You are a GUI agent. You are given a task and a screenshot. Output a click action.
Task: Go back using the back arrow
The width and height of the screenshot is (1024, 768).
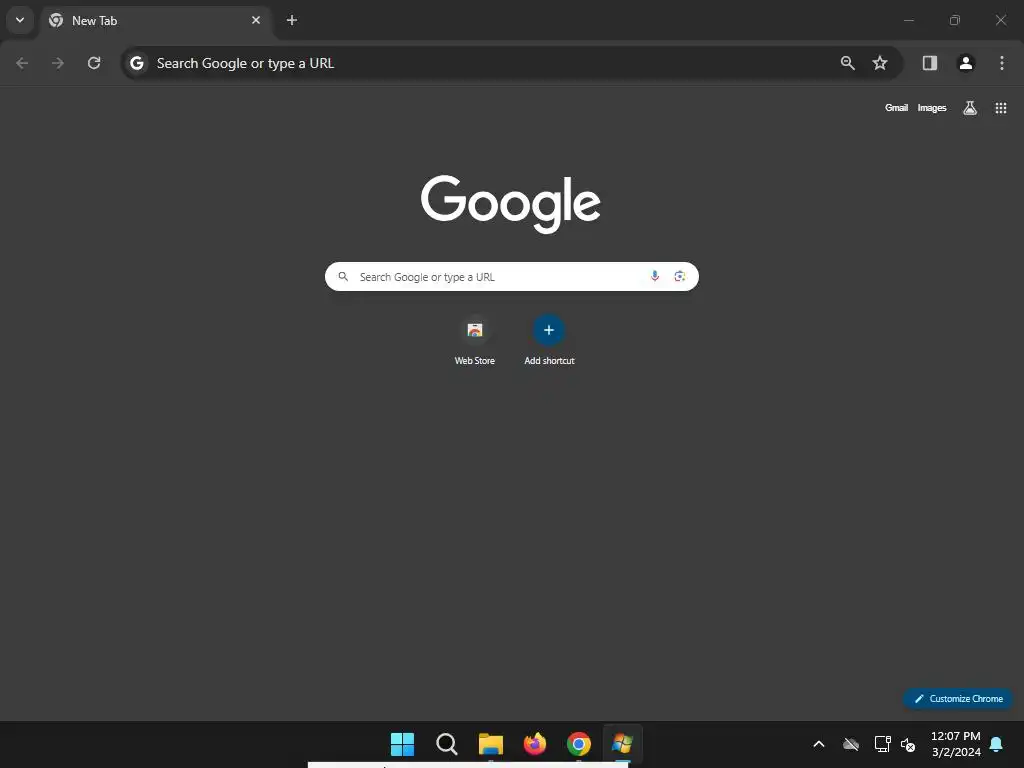(22, 63)
